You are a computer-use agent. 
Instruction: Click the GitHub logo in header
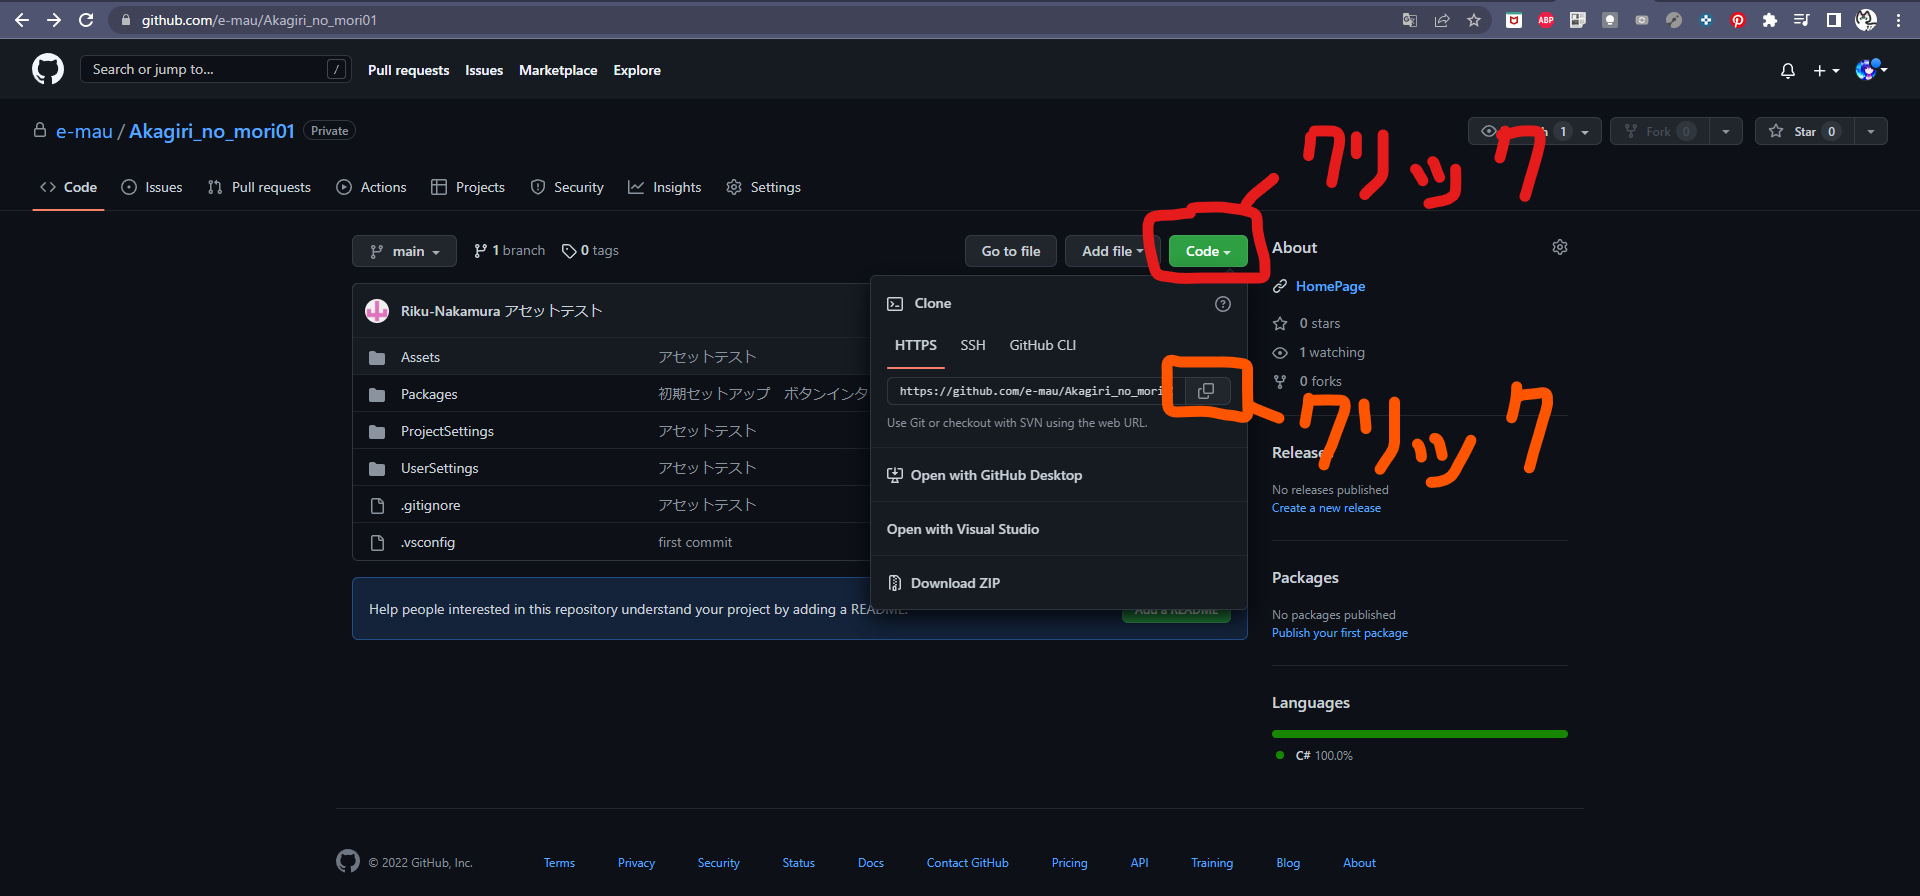[48, 69]
